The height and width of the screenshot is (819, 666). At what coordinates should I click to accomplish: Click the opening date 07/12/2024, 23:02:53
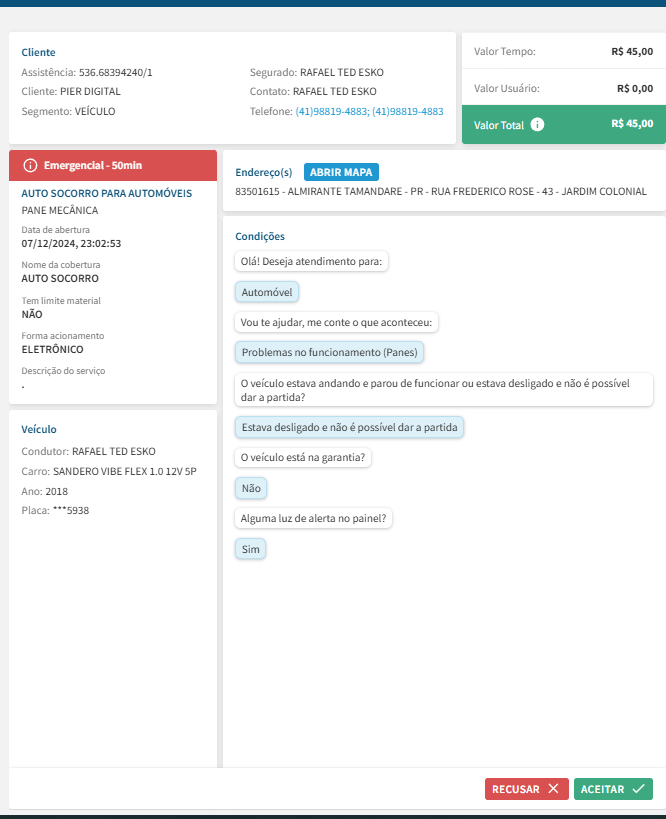point(71,243)
